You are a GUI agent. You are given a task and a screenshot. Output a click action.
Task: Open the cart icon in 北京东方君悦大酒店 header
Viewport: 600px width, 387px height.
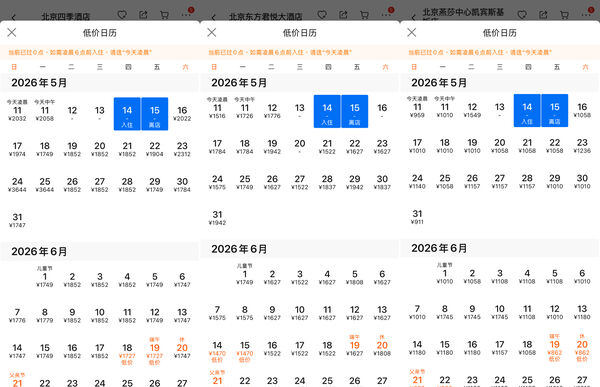coord(364,15)
